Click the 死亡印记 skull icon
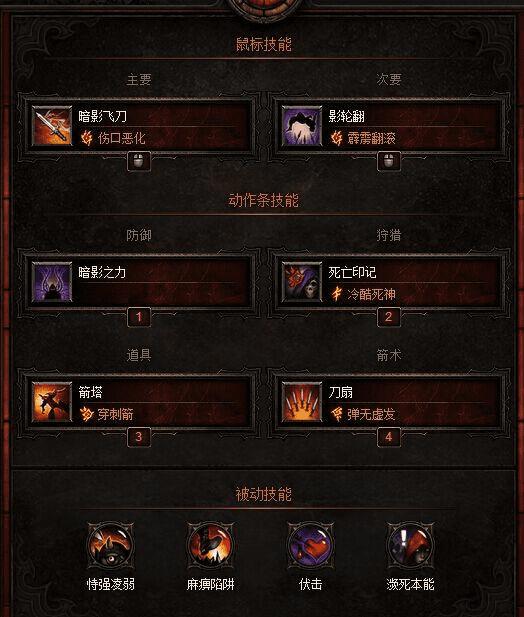524x617 pixels. coord(302,282)
